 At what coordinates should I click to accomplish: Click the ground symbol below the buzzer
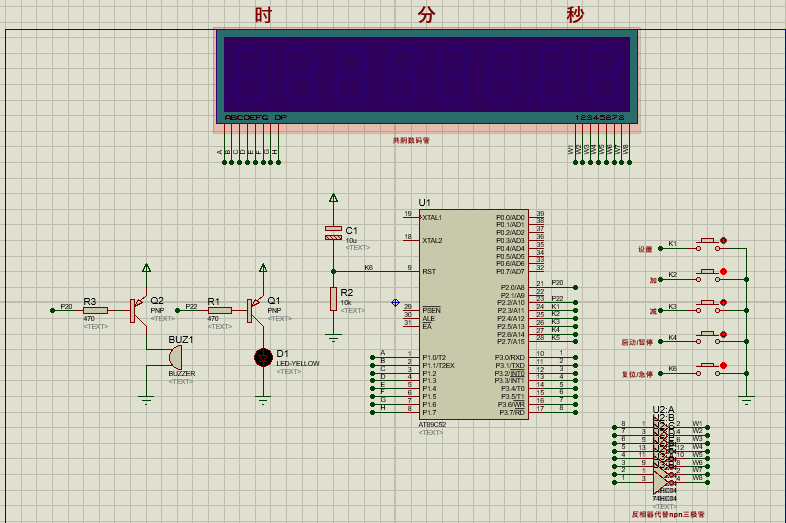(x=146, y=400)
